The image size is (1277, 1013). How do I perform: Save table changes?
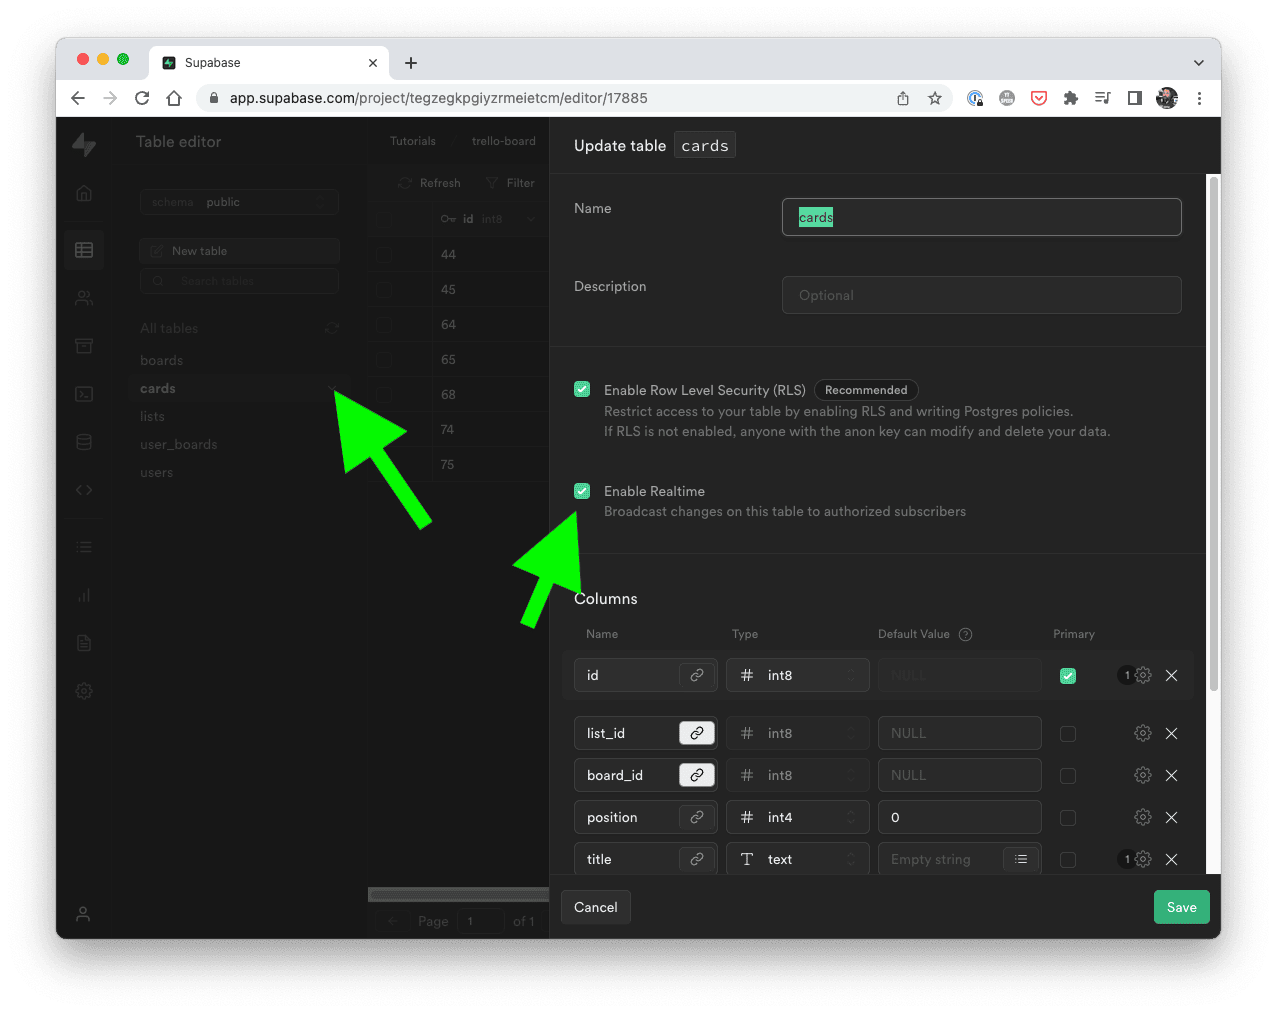click(1181, 907)
